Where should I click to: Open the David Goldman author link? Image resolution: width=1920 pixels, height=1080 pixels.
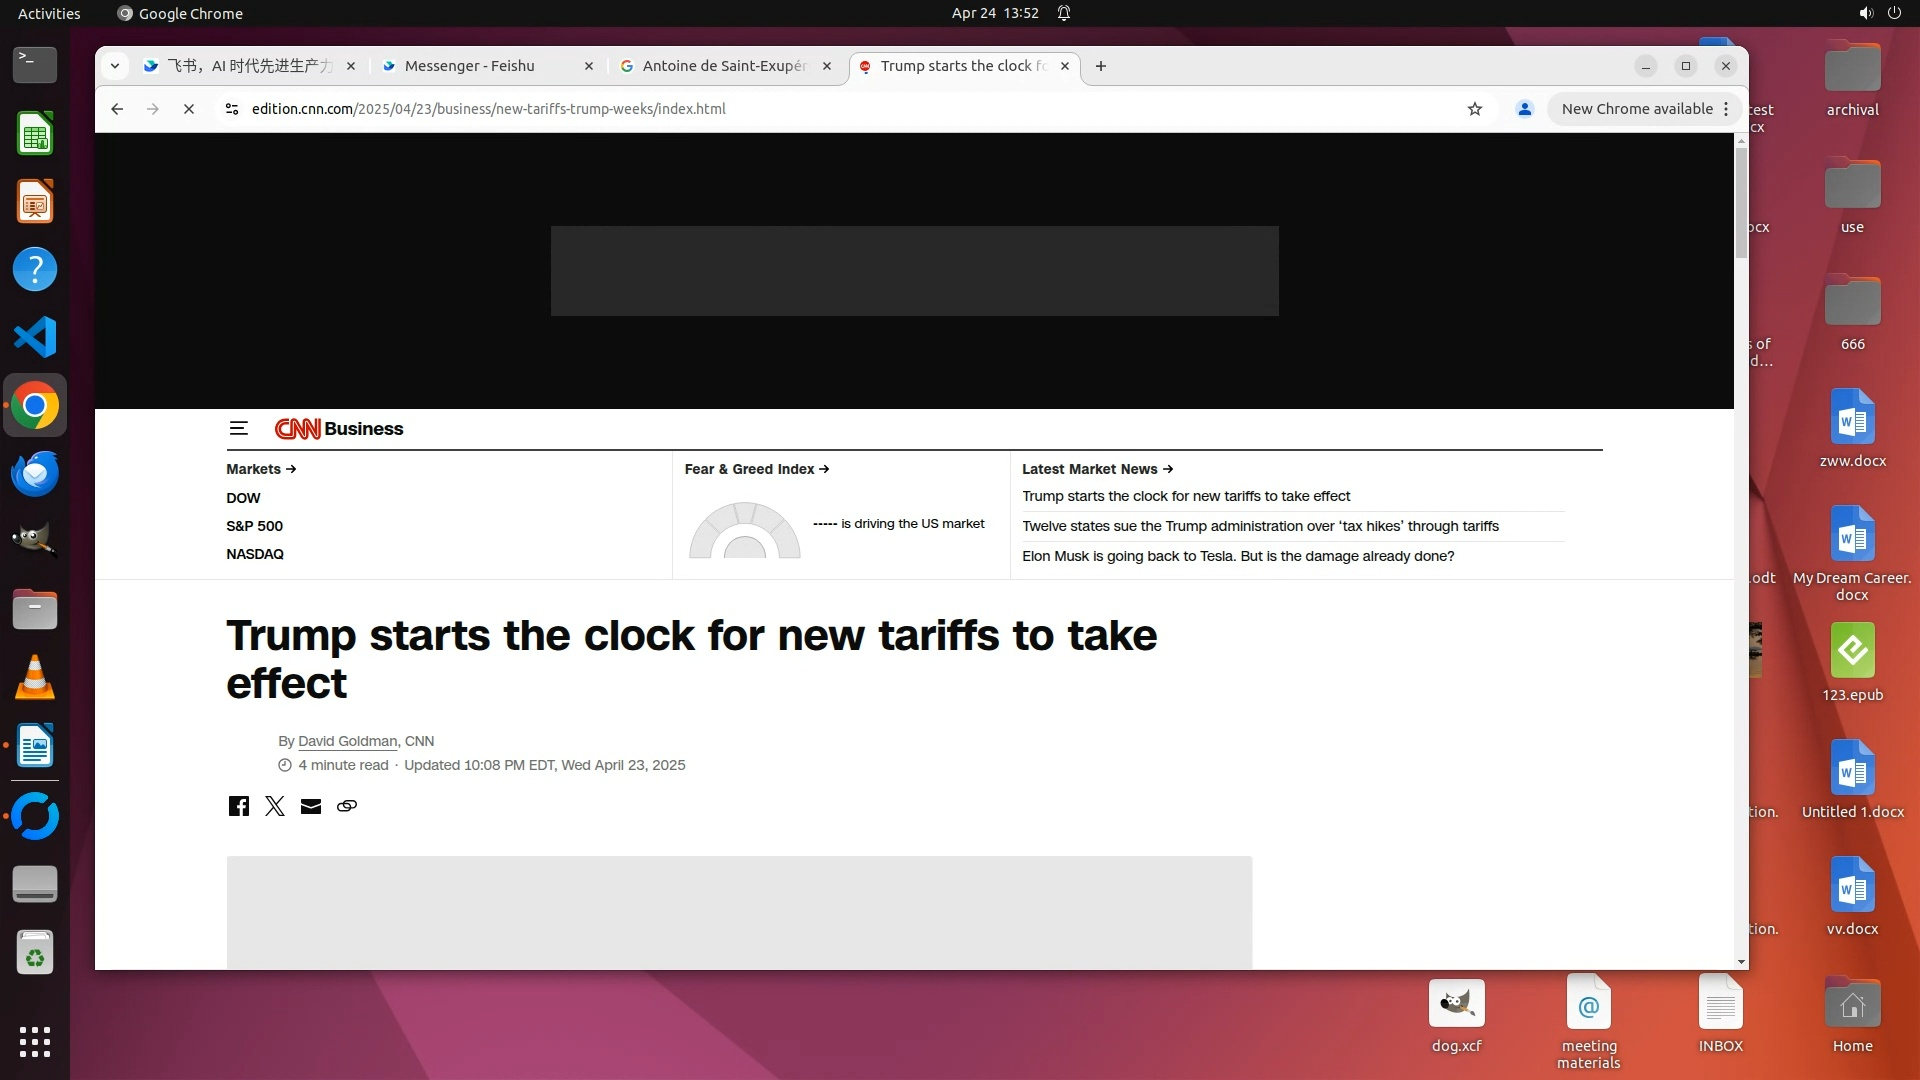point(347,741)
